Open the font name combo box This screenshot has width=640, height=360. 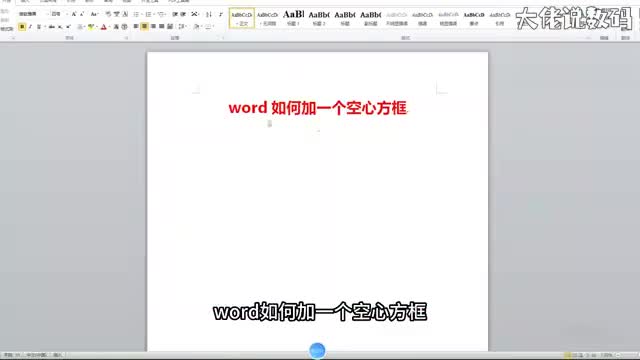[34, 14]
